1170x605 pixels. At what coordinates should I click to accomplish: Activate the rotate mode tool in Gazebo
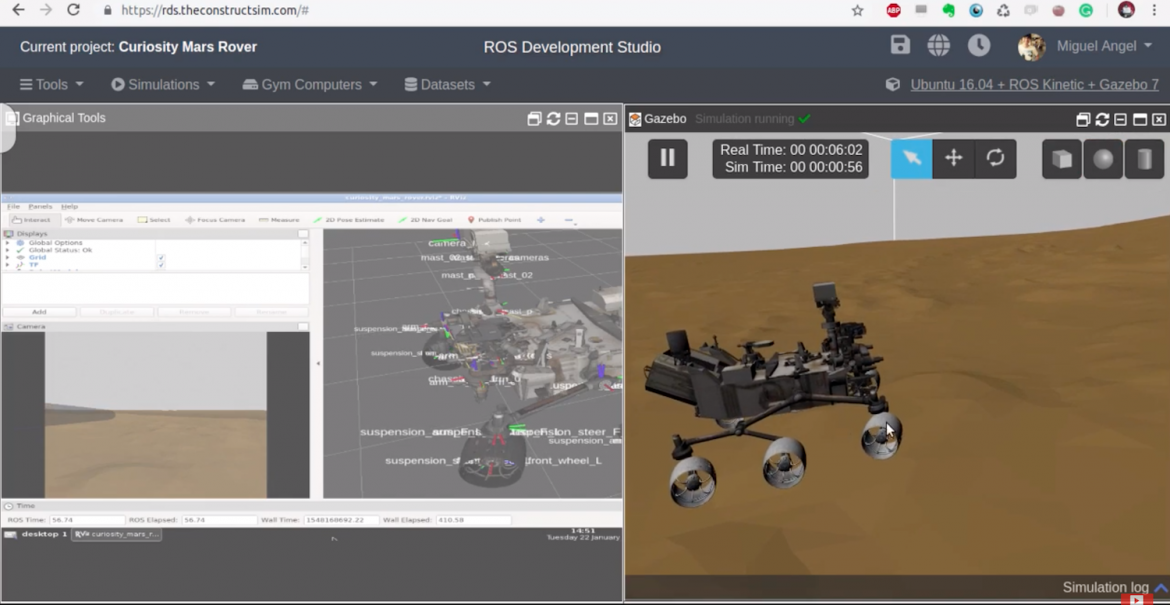995,158
